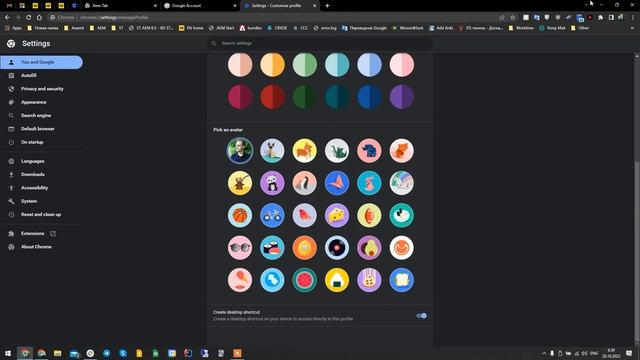Choose the origami penguin avatar
This screenshot has height=360, width=640.
pyautogui.click(x=304, y=183)
